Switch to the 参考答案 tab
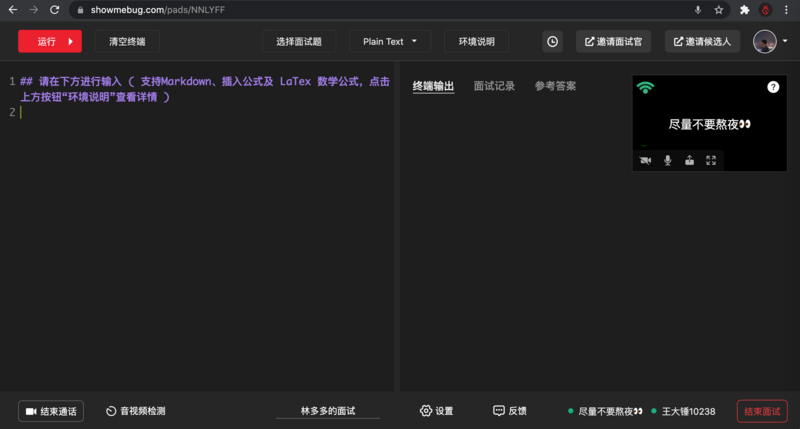Viewport: 800px width, 429px height. point(555,86)
